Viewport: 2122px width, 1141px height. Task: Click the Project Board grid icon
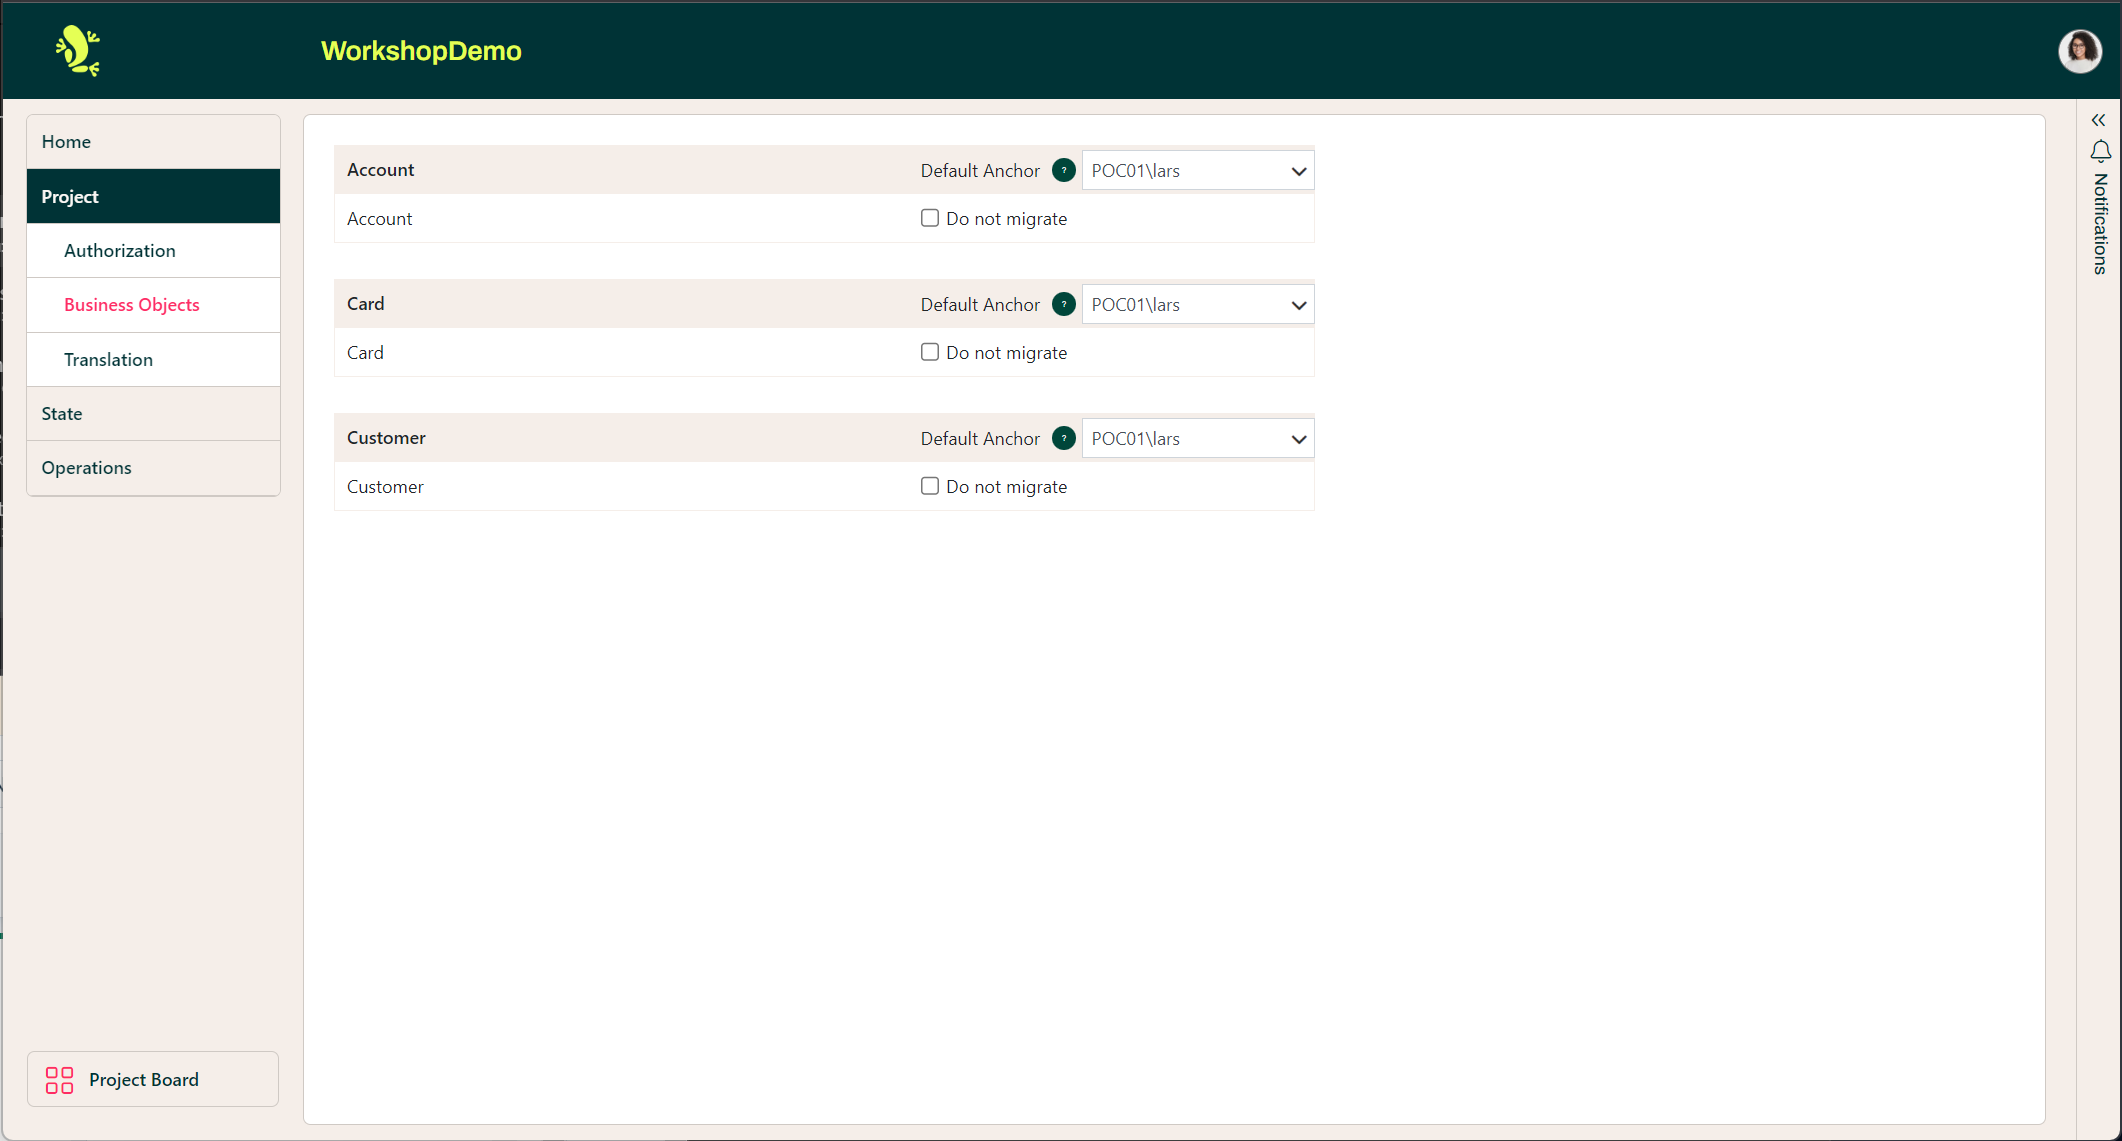[58, 1080]
